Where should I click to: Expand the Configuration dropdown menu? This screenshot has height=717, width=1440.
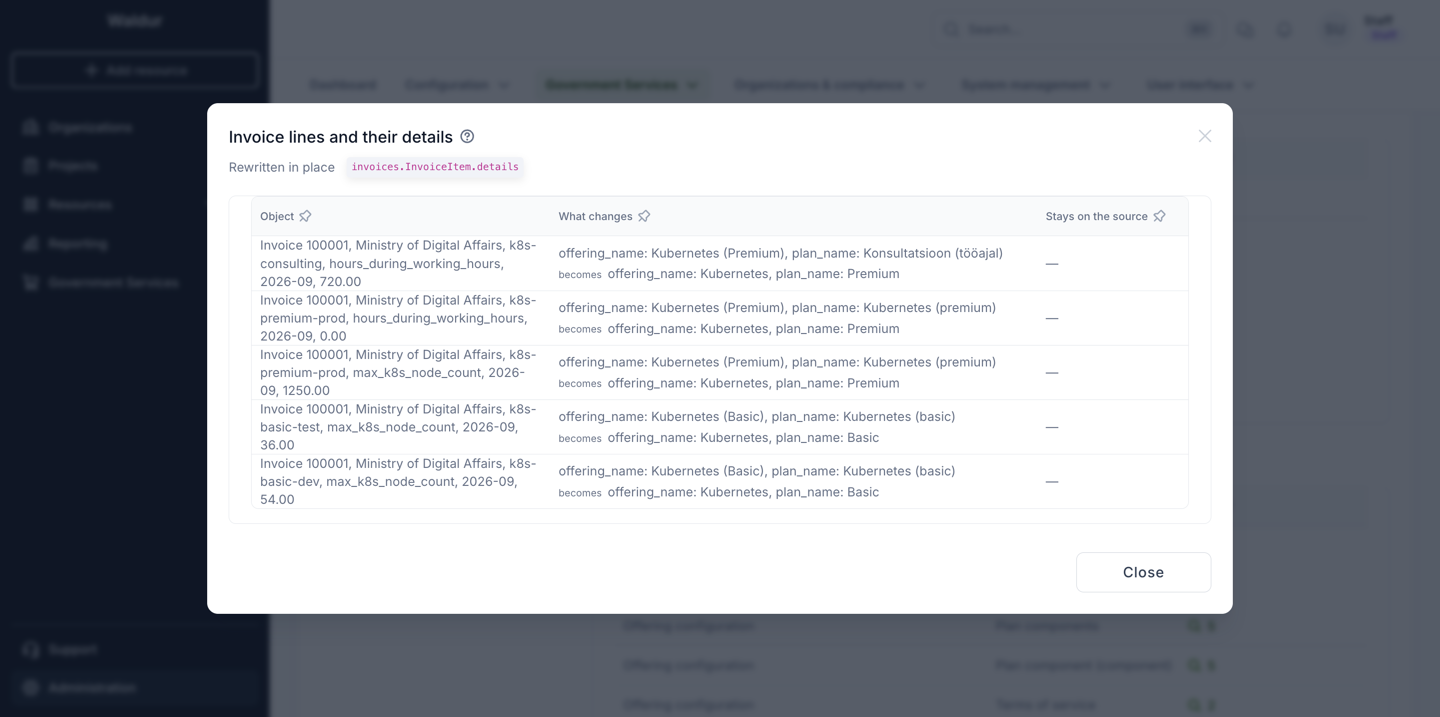coord(457,85)
